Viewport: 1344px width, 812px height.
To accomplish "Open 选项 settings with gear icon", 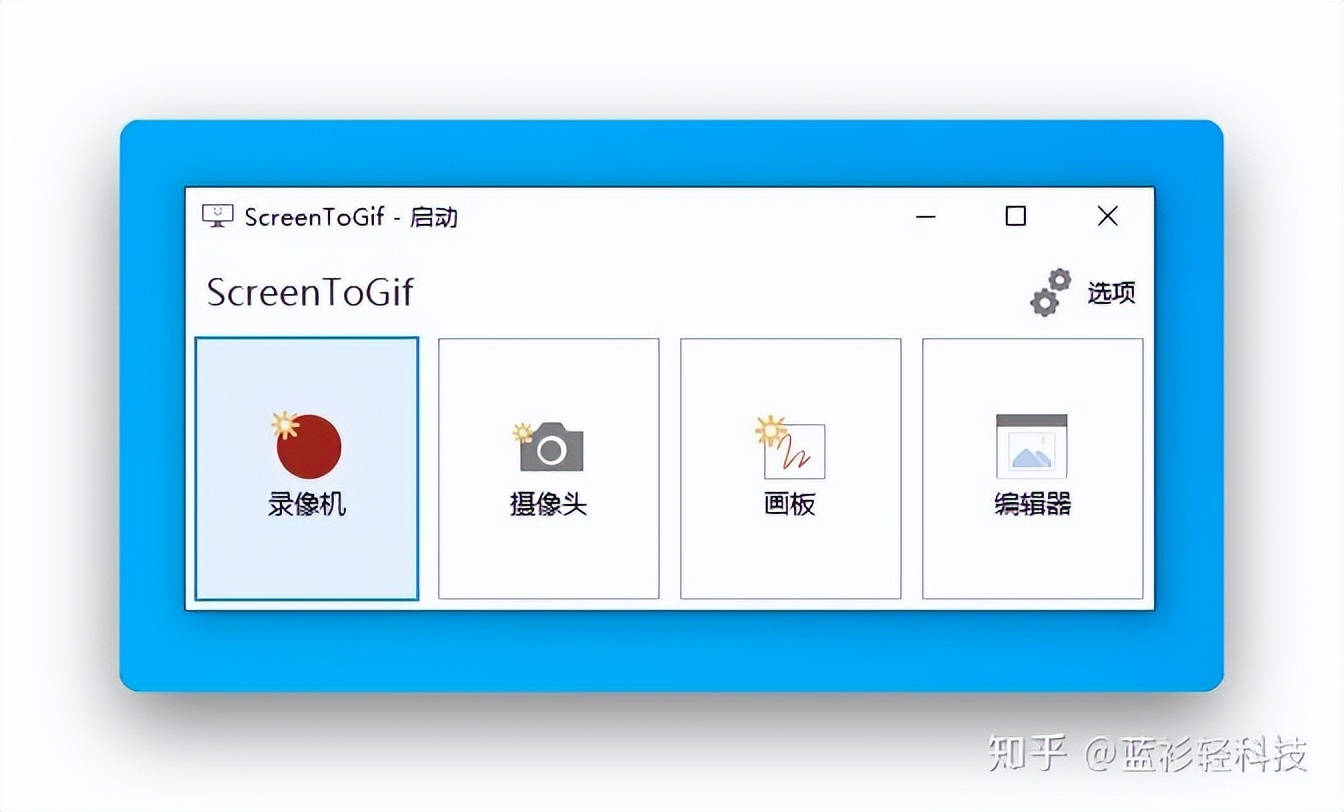I will tap(1083, 292).
